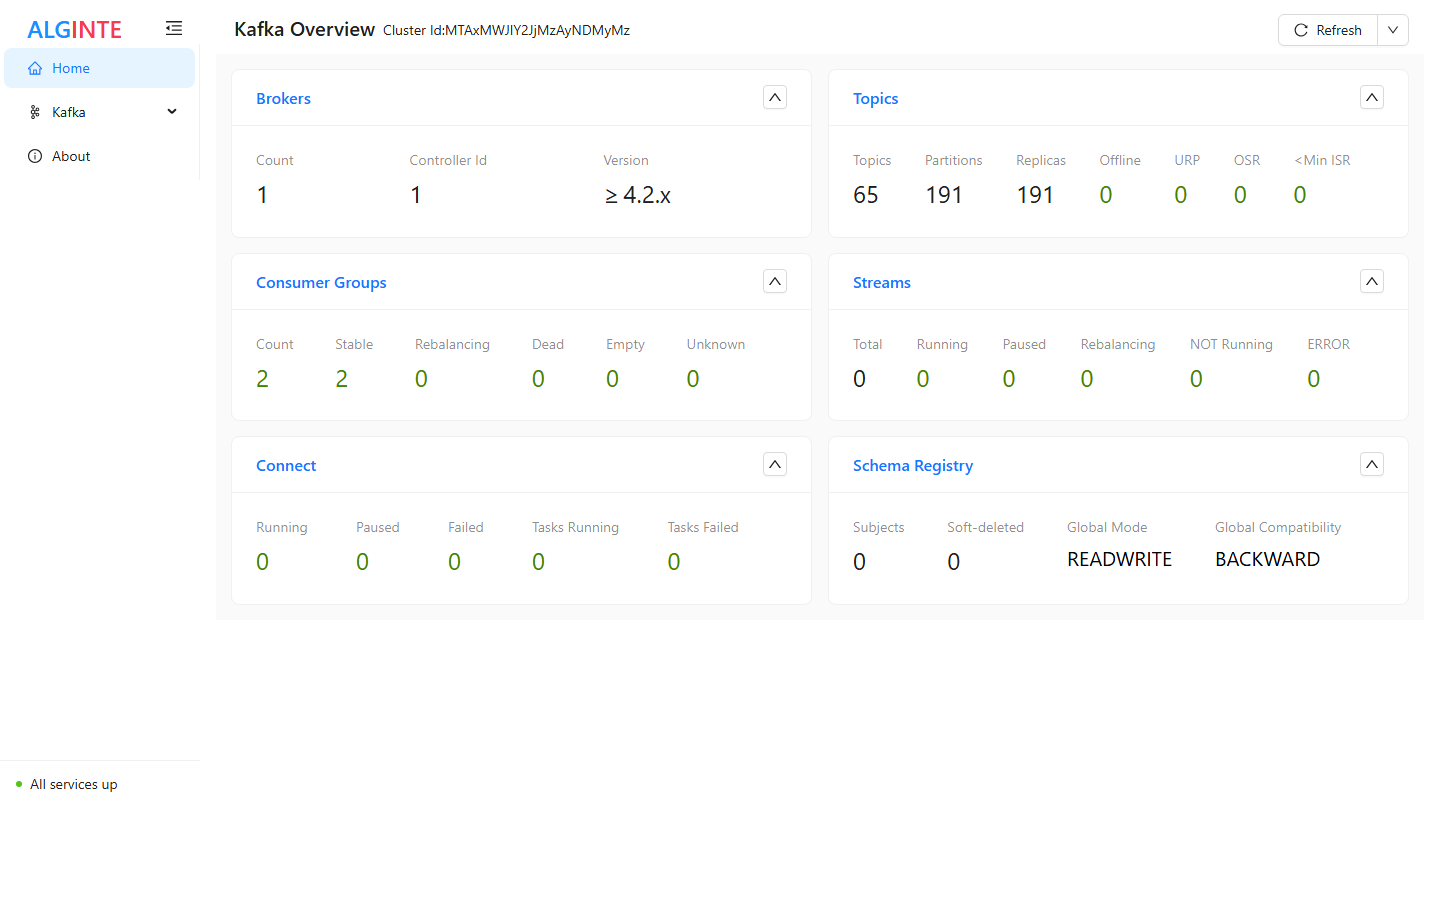
Task: Open the Consumer Groups link
Action: coord(321,282)
